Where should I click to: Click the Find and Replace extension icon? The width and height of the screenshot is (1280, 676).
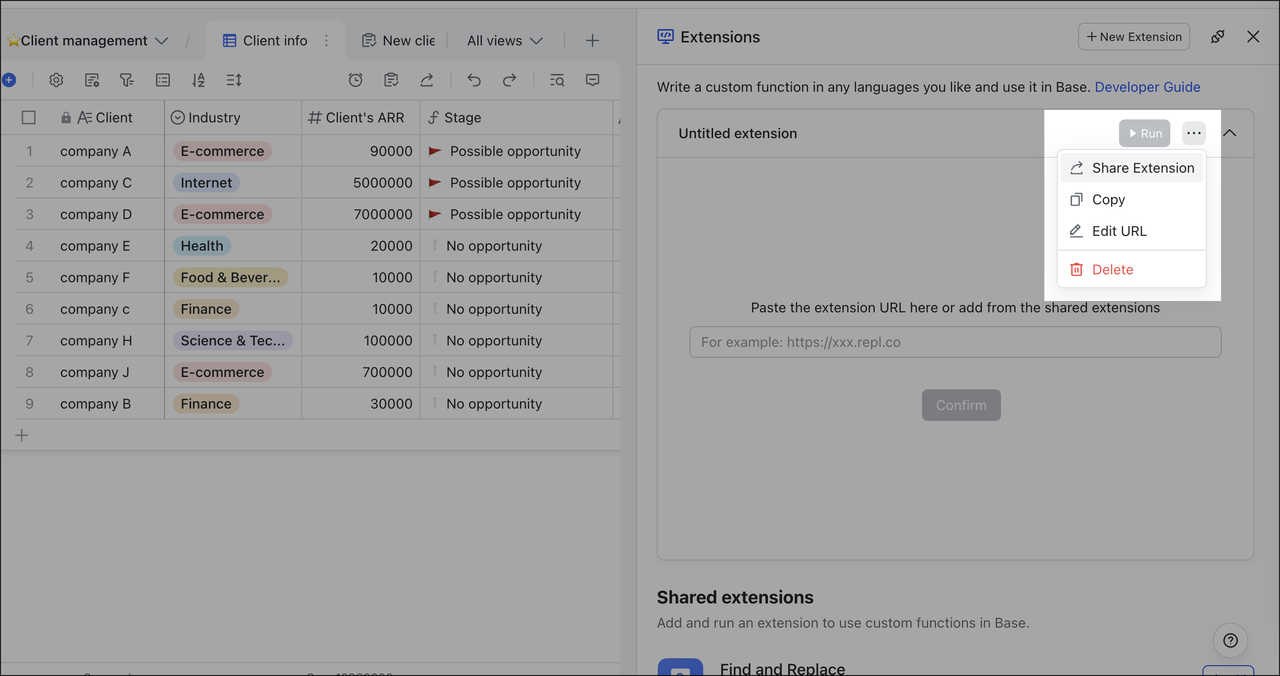pyautogui.click(x=680, y=667)
